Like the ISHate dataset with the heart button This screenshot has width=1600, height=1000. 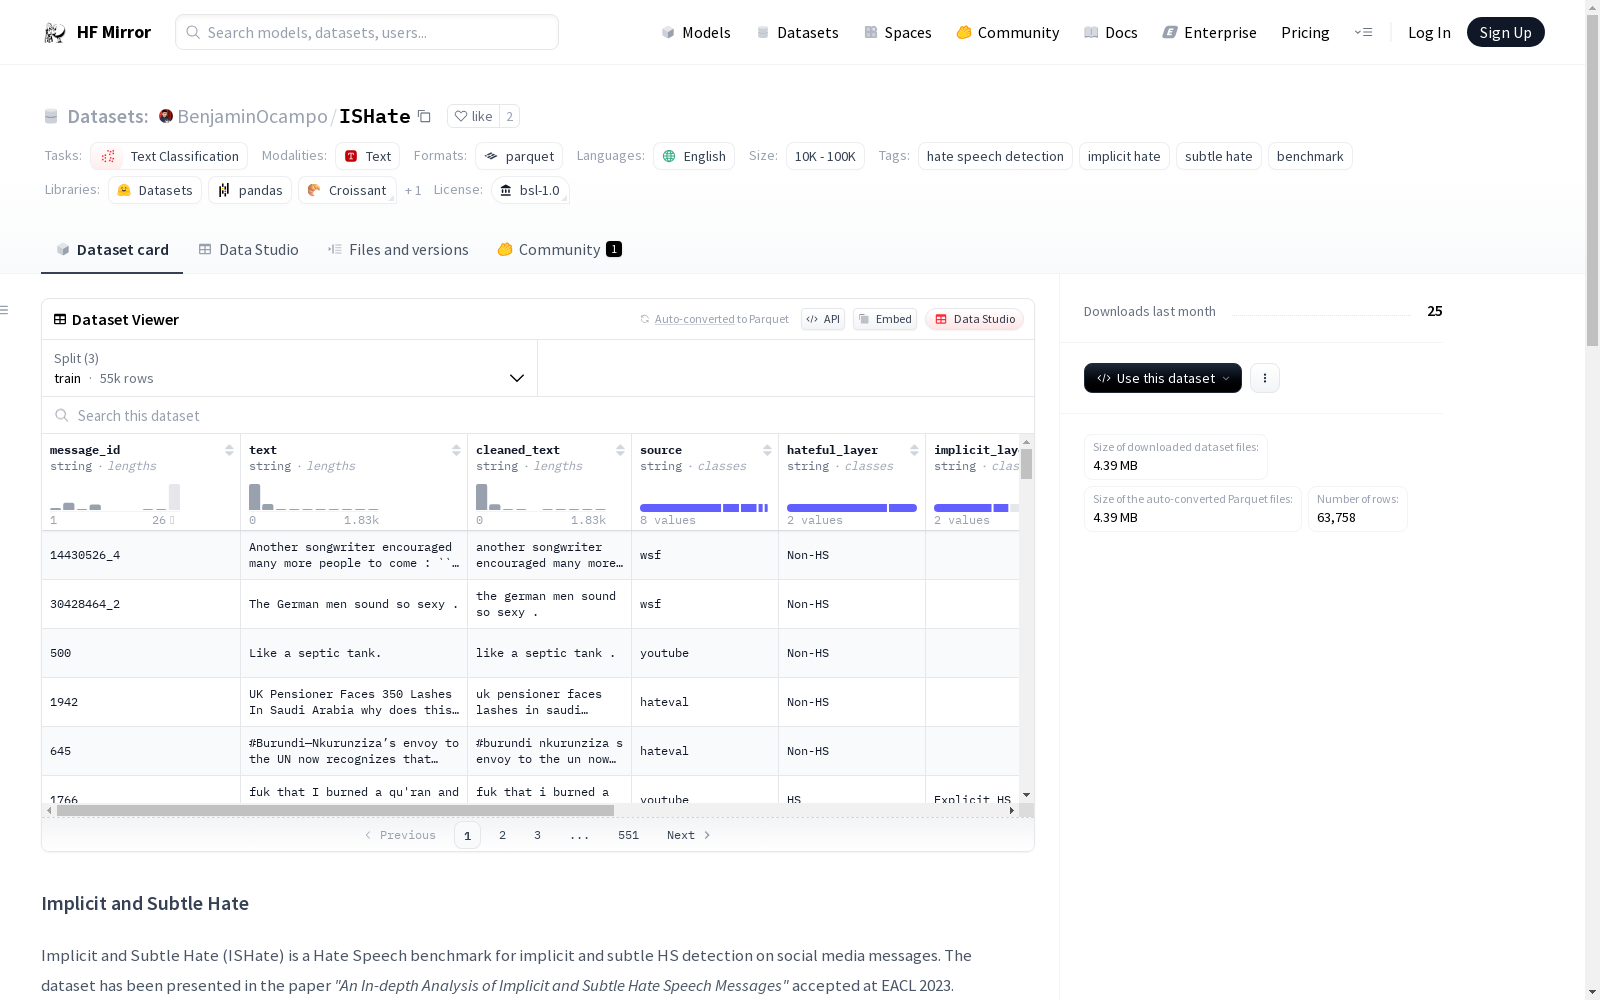(473, 116)
